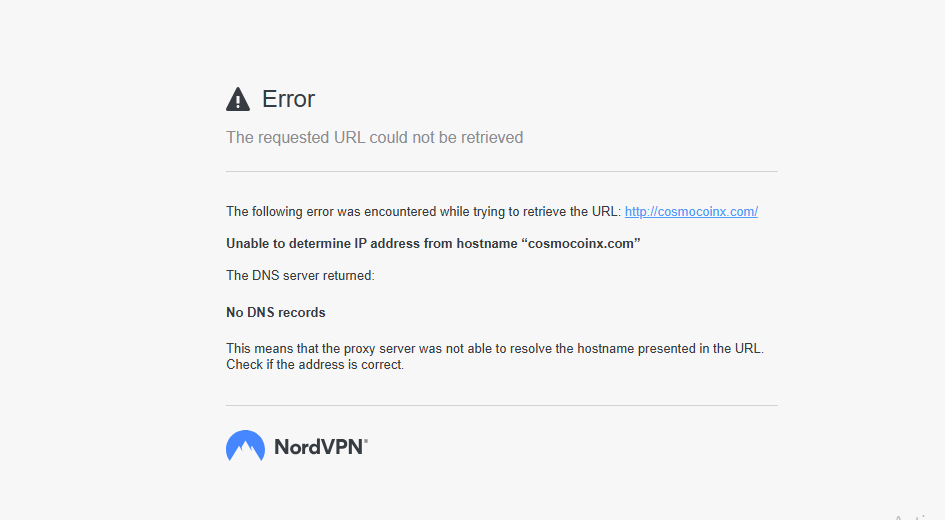Click 'The DNS server returned:' text
945x520 pixels.
click(300, 275)
